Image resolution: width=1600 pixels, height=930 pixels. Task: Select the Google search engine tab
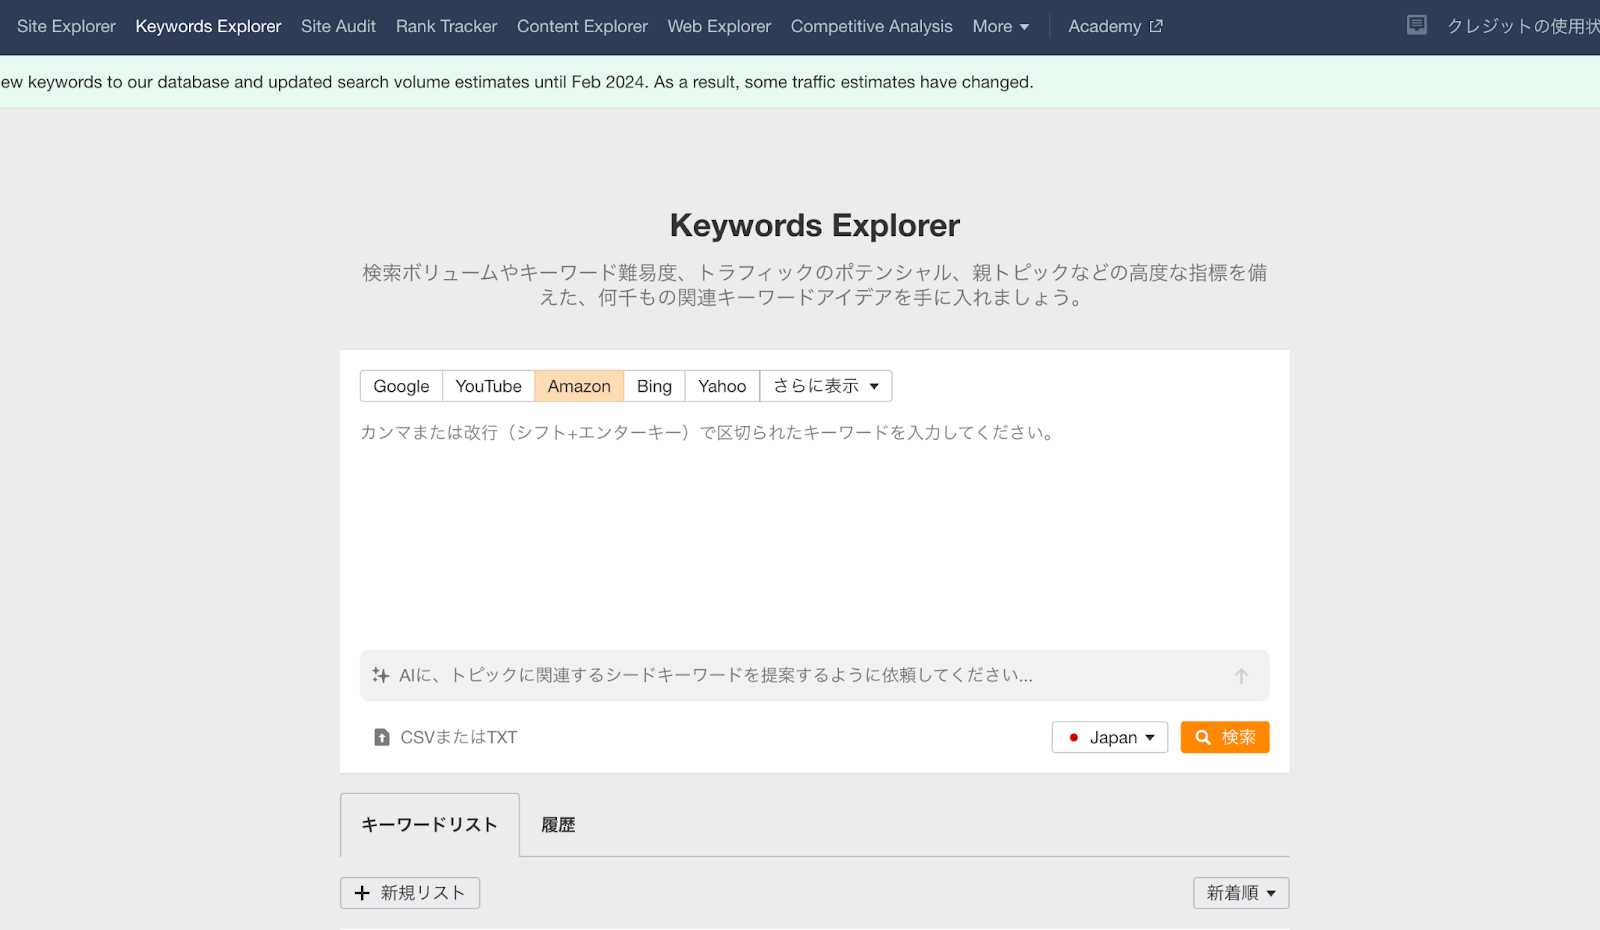click(401, 386)
